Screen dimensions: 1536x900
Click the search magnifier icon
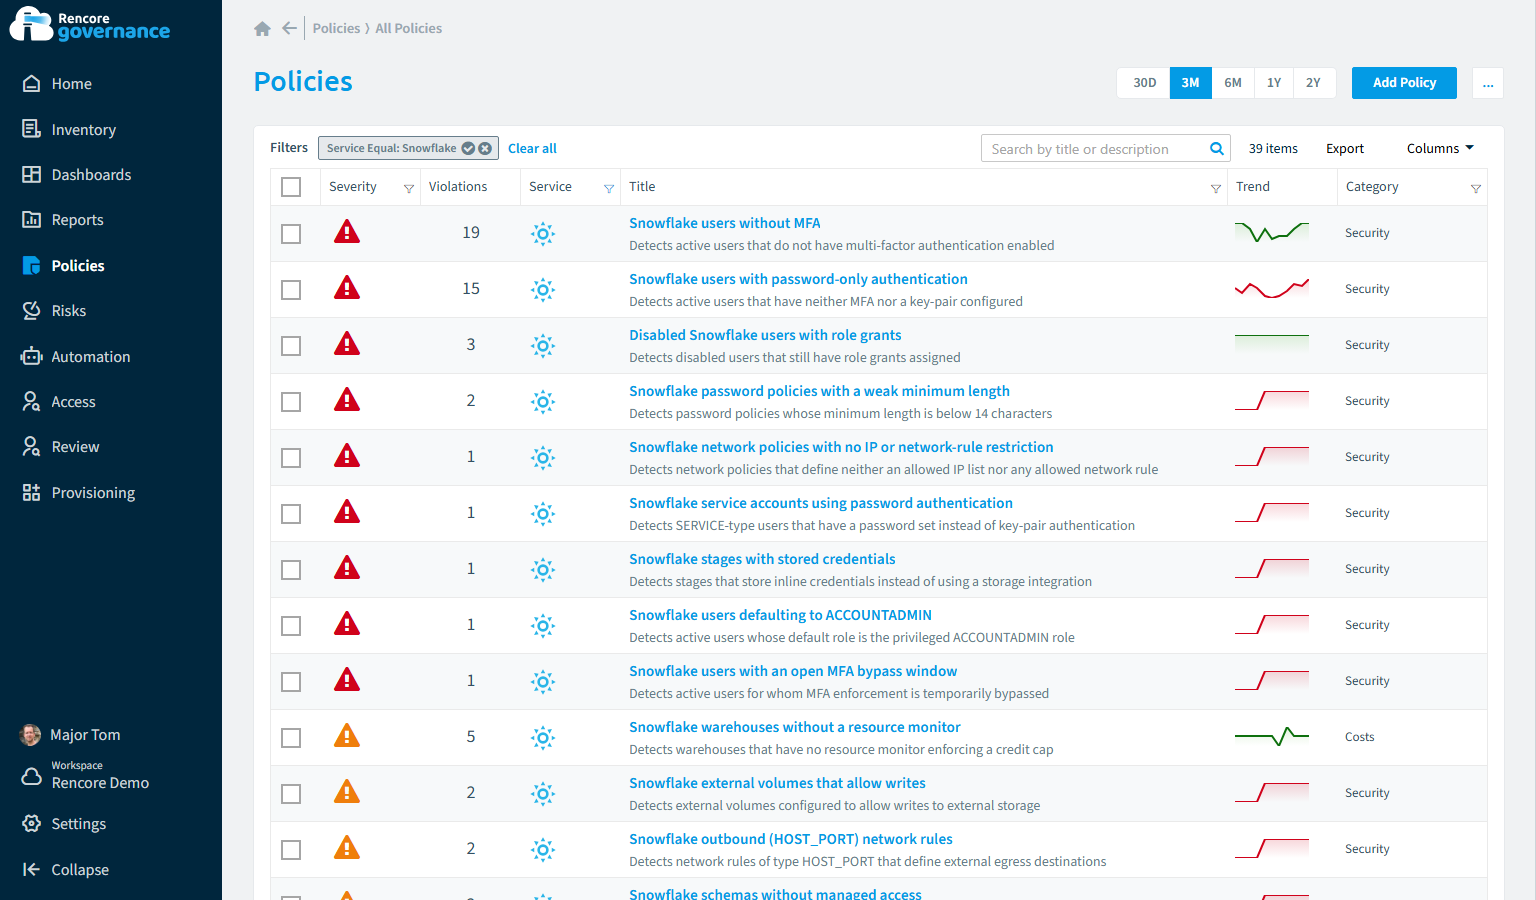[1217, 149]
